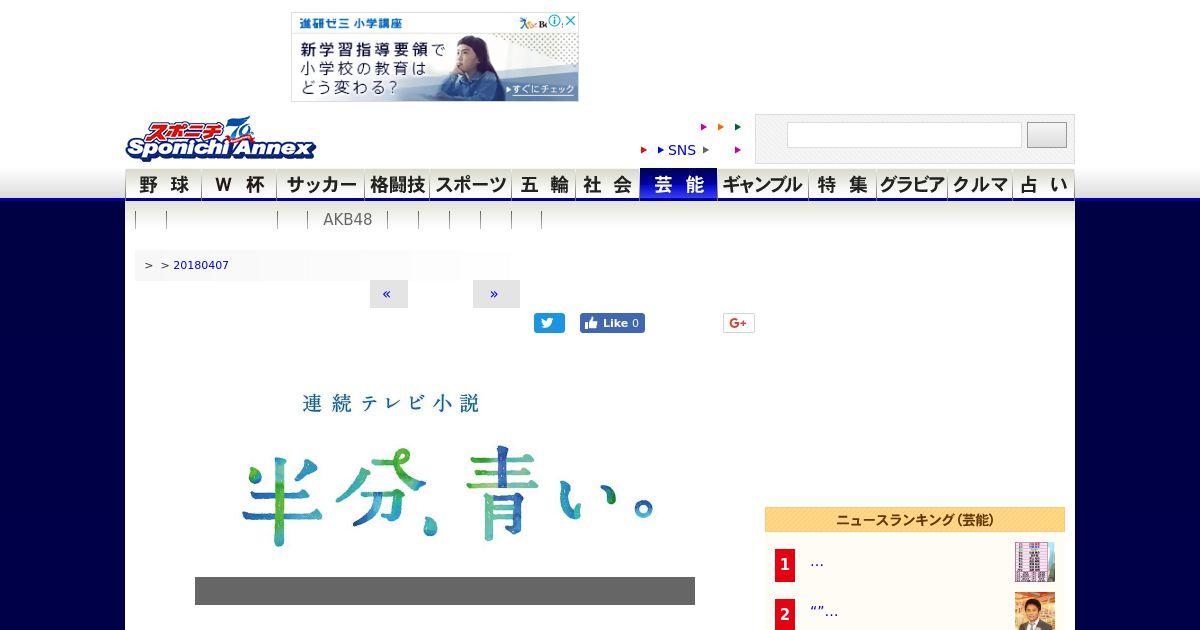Open thumbnail of ranking item 2

tap(1034, 611)
